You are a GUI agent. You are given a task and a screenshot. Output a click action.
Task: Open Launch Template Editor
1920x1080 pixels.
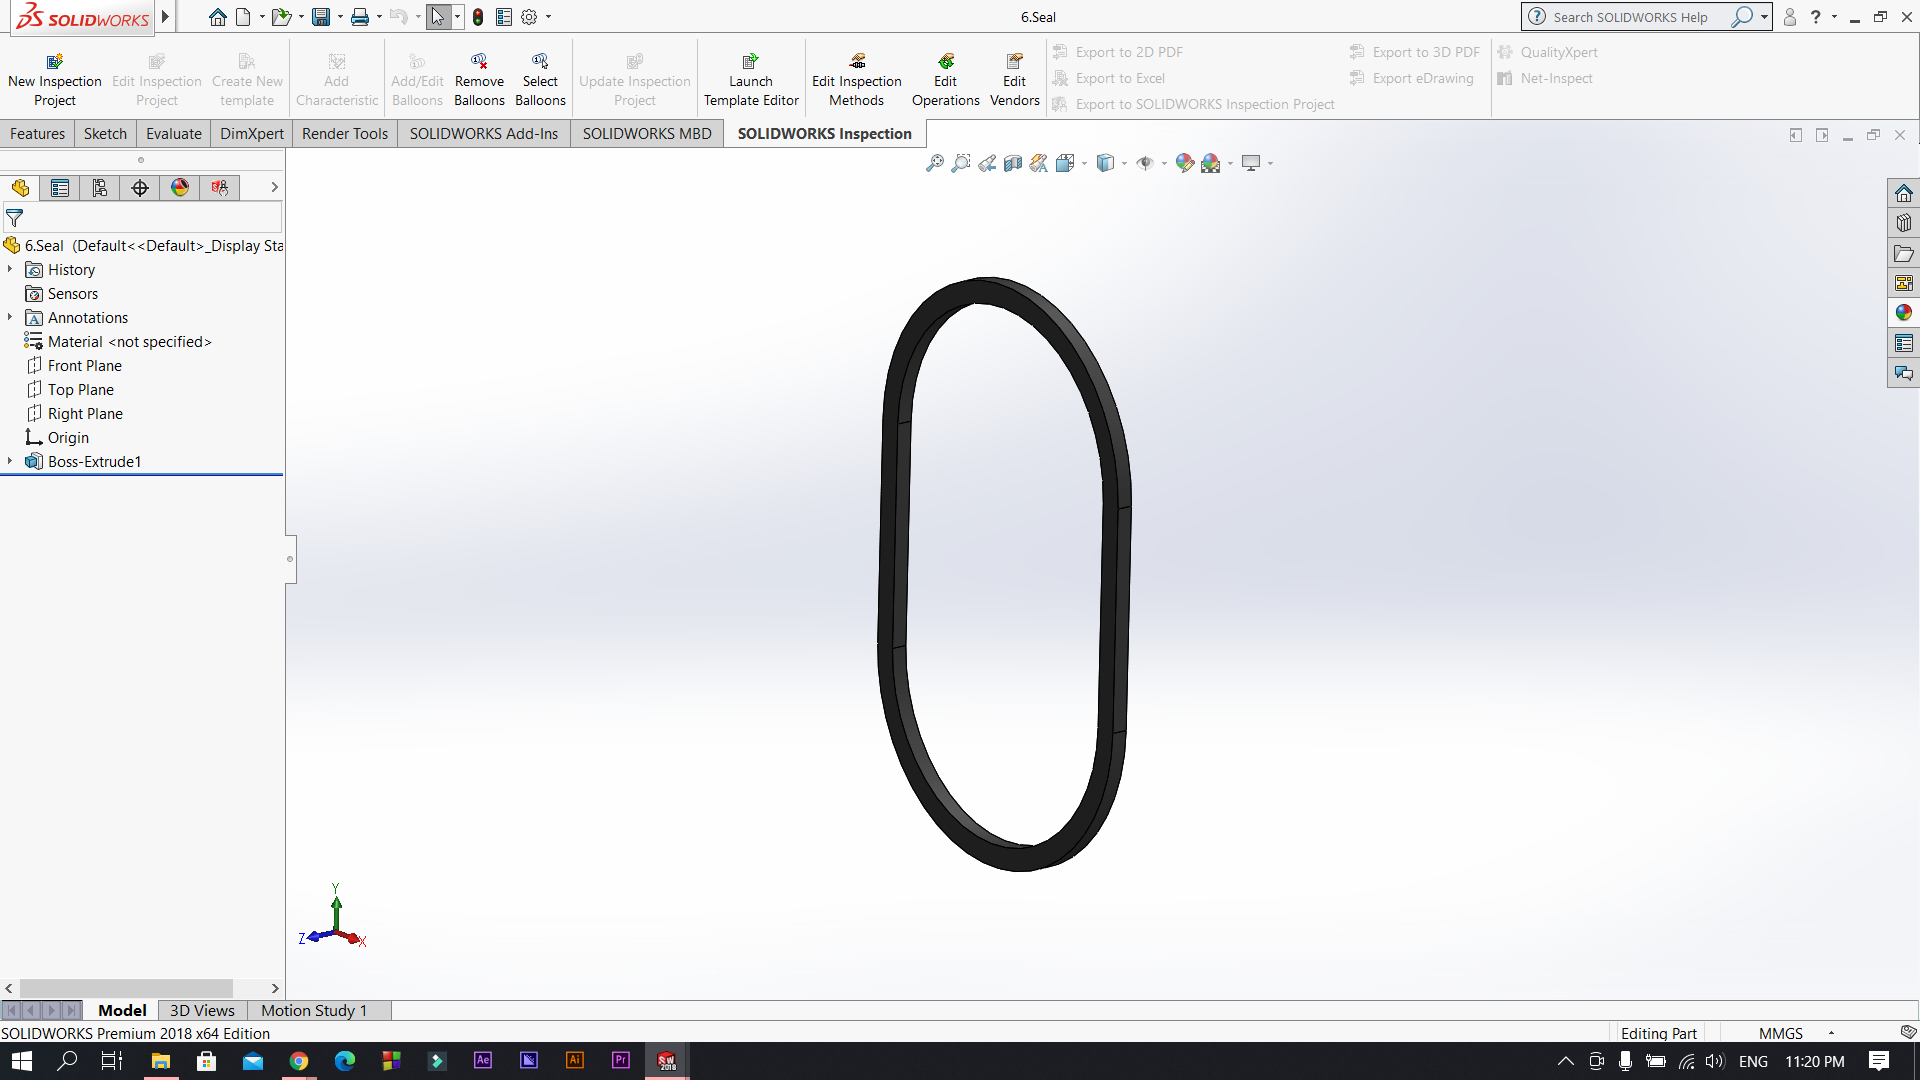751,80
